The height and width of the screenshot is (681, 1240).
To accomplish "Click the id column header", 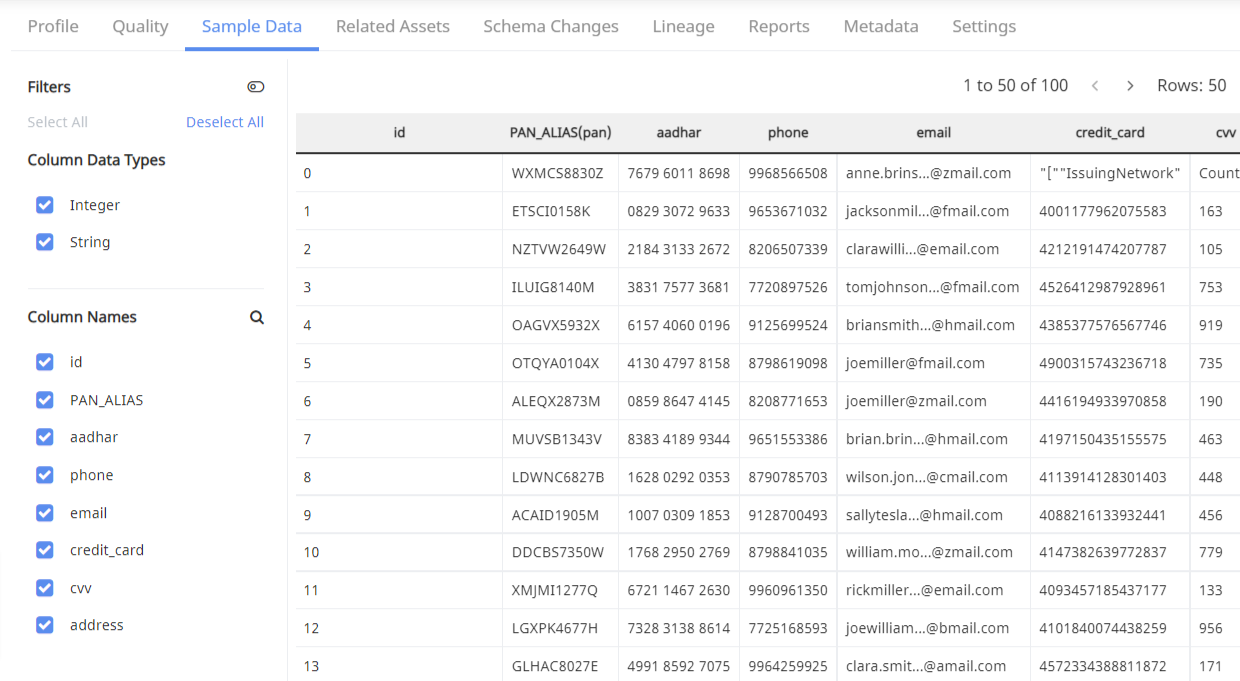I will click(399, 132).
